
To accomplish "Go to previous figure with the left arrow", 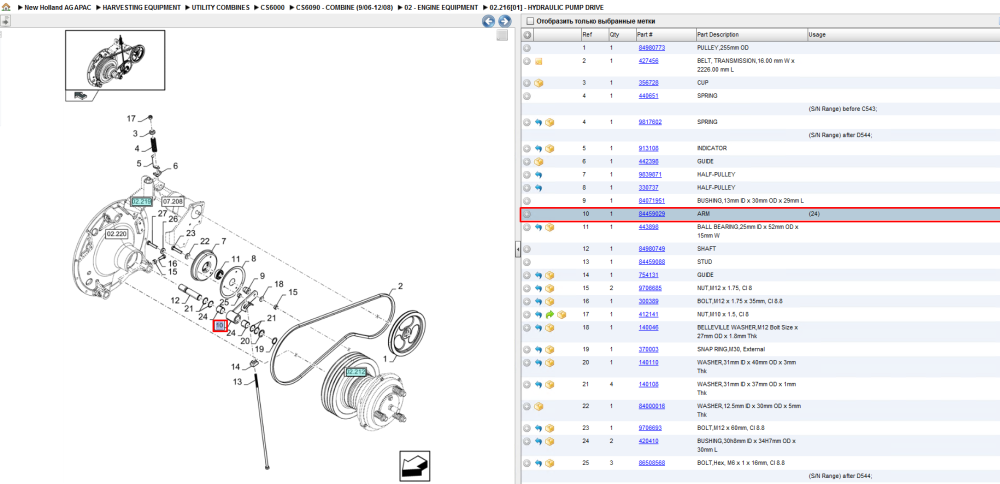I will pyautogui.click(x=489, y=22).
